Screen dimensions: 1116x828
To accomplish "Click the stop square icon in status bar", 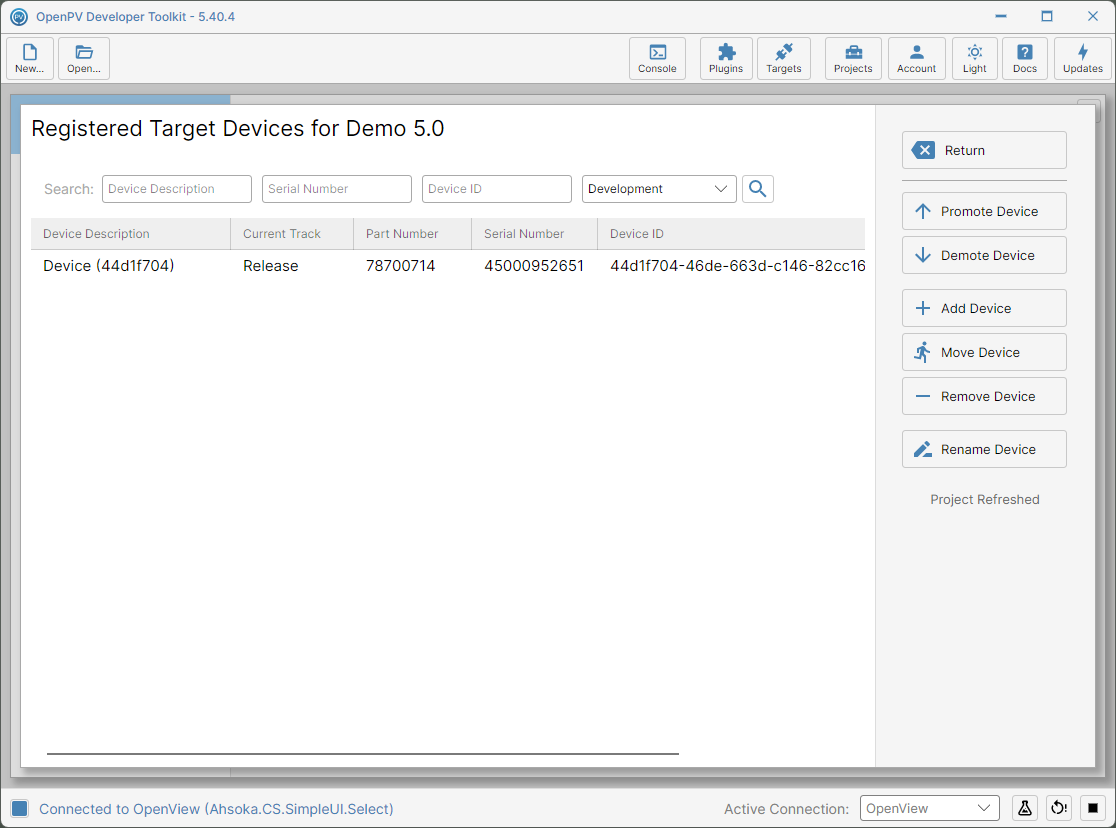I will (1093, 808).
